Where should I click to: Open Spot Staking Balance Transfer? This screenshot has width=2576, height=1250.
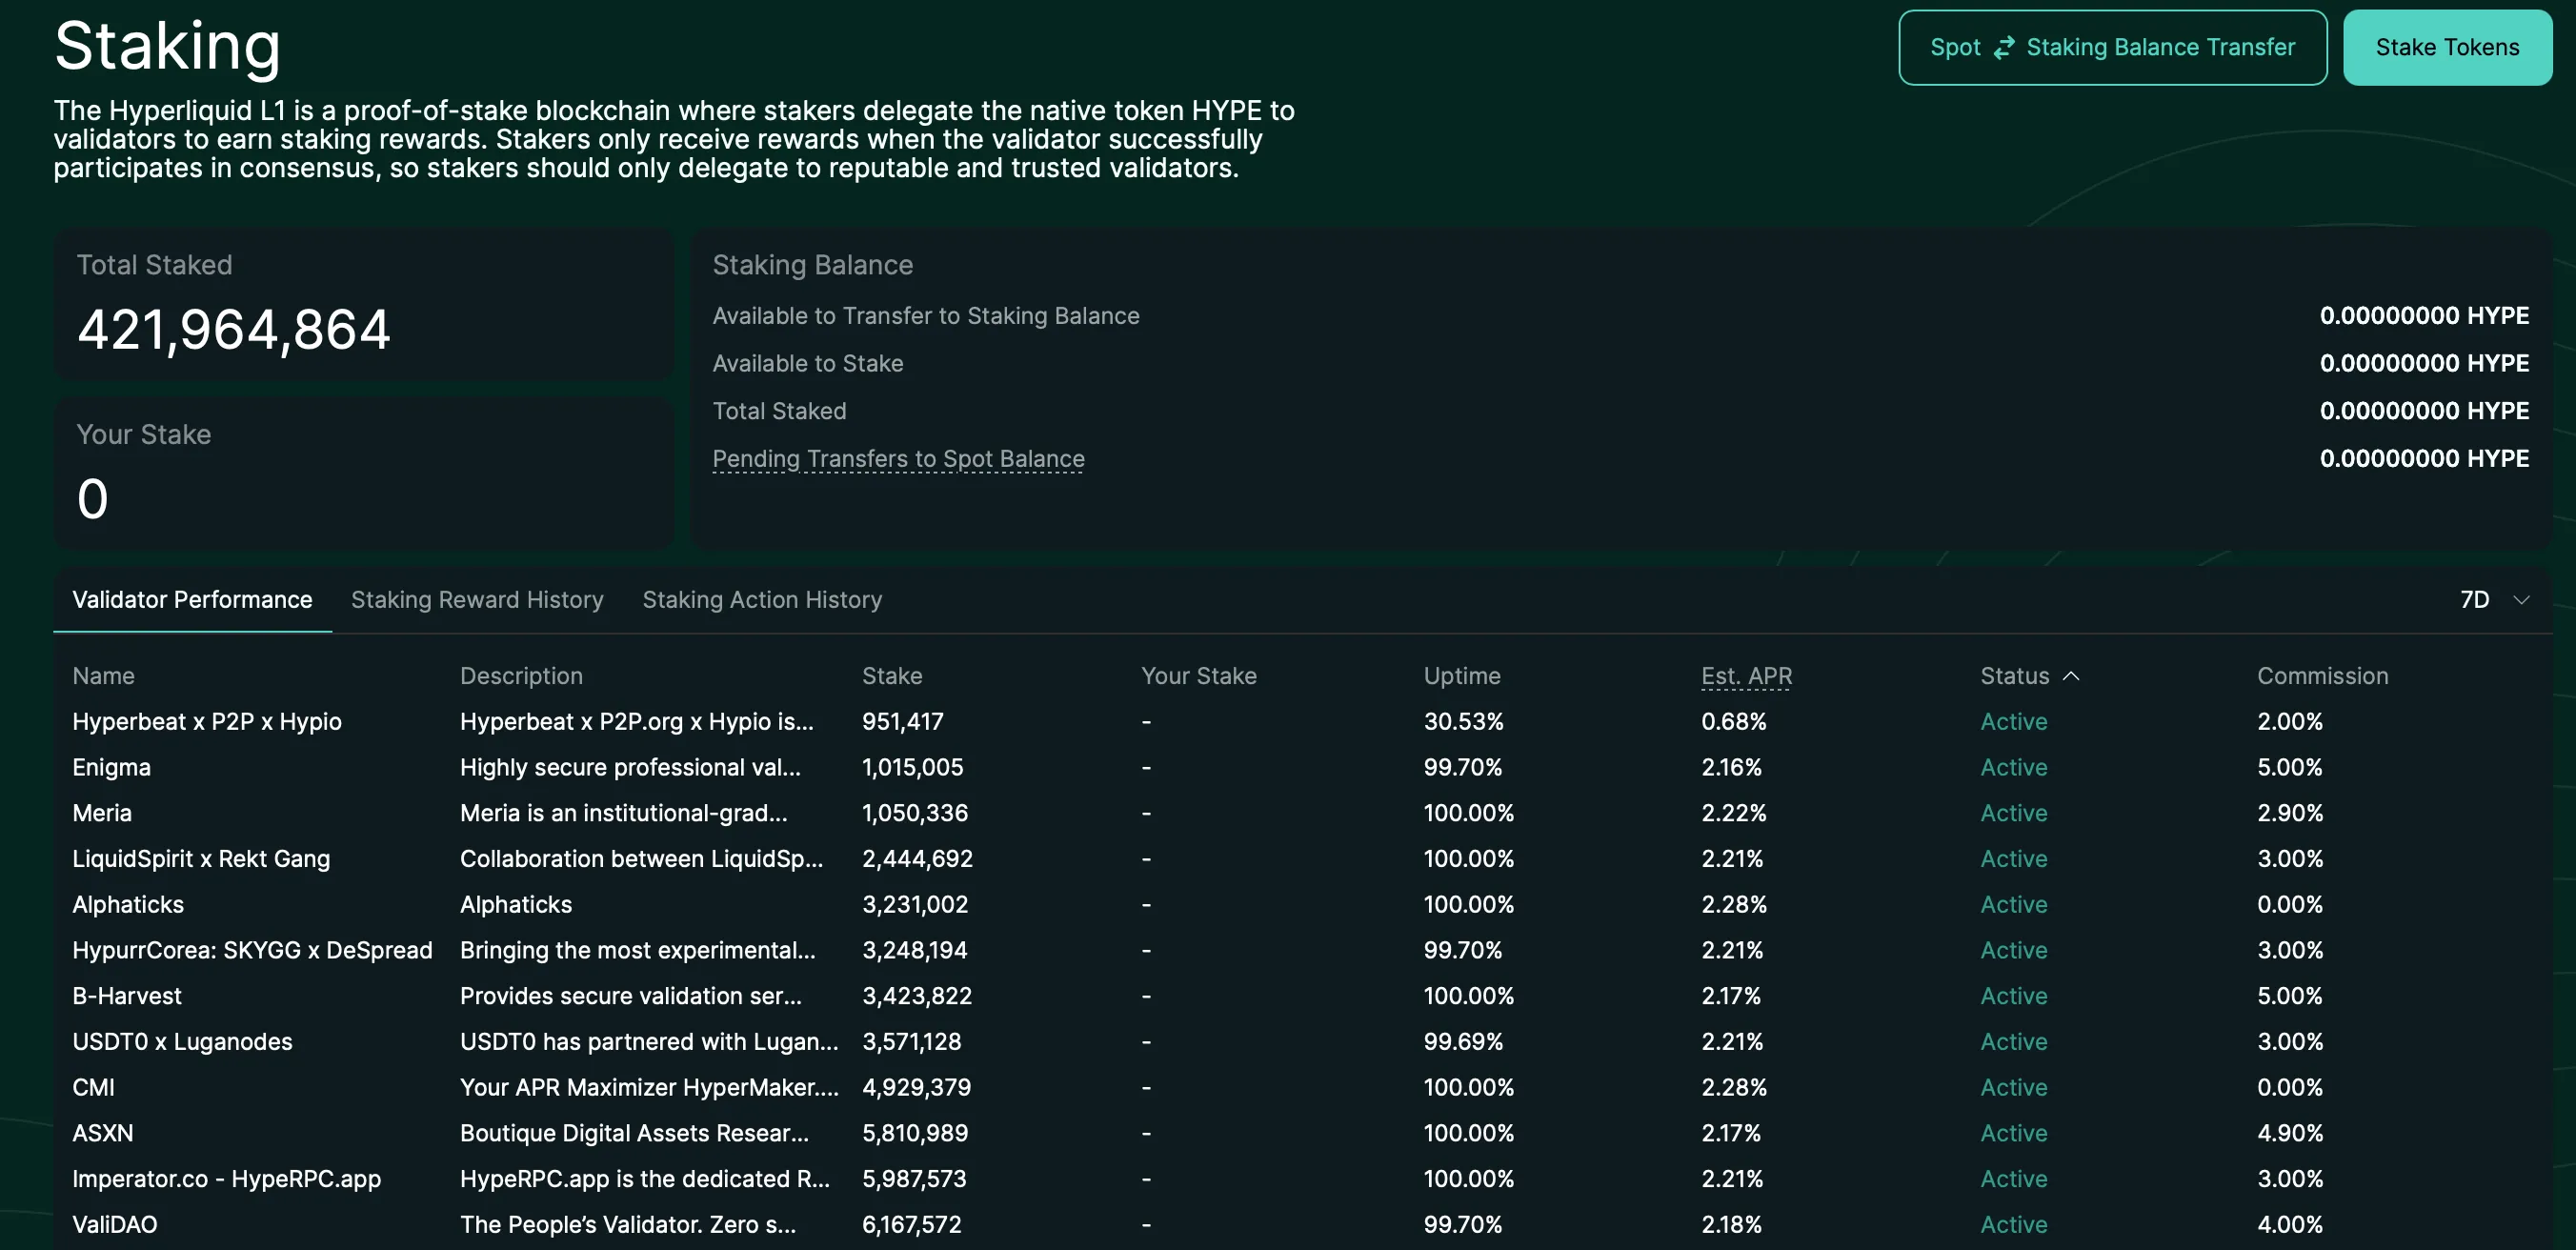pyautogui.click(x=2112, y=47)
